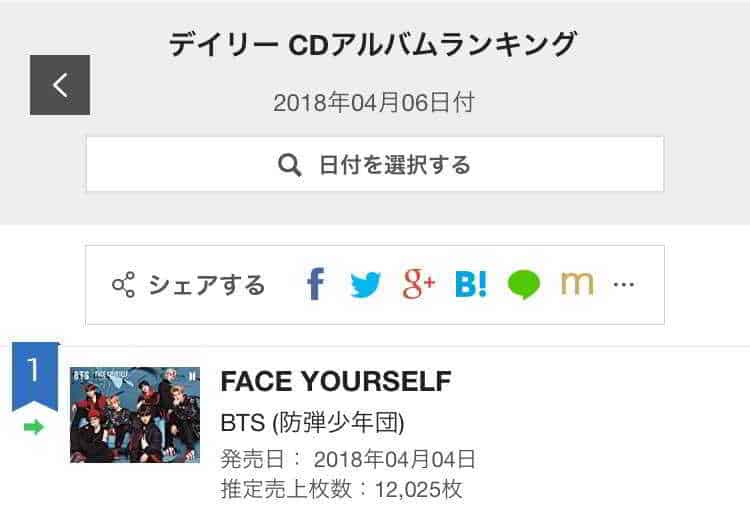Share via Hatena Bookmark icon
Viewport: 750px width, 513px height.
click(471, 285)
